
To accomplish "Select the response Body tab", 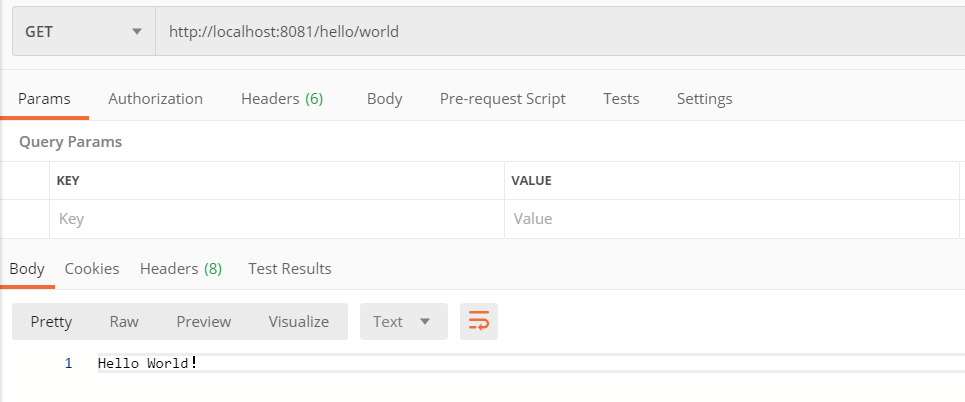I will click(x=27, y=268).
